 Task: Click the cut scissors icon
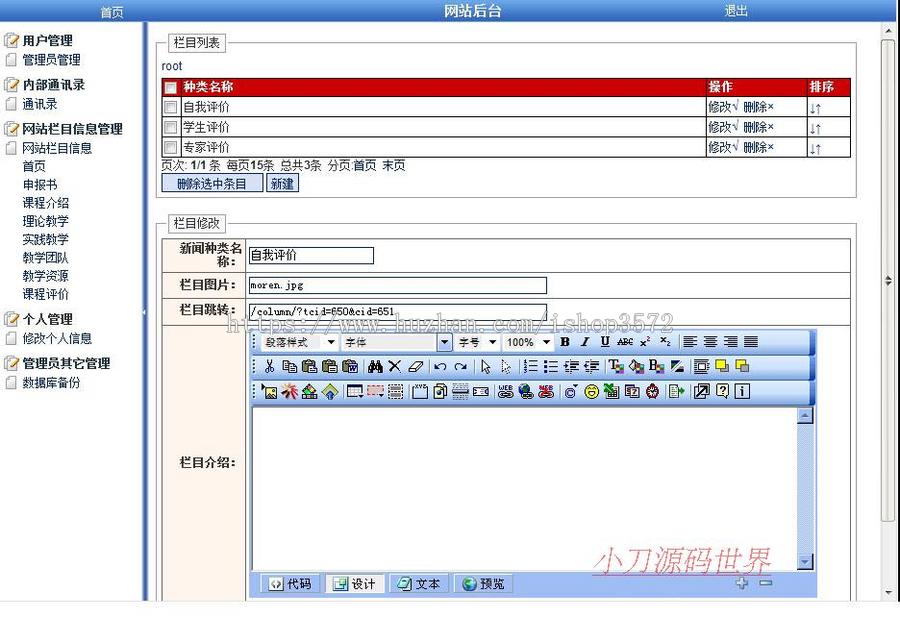[269, 367]
